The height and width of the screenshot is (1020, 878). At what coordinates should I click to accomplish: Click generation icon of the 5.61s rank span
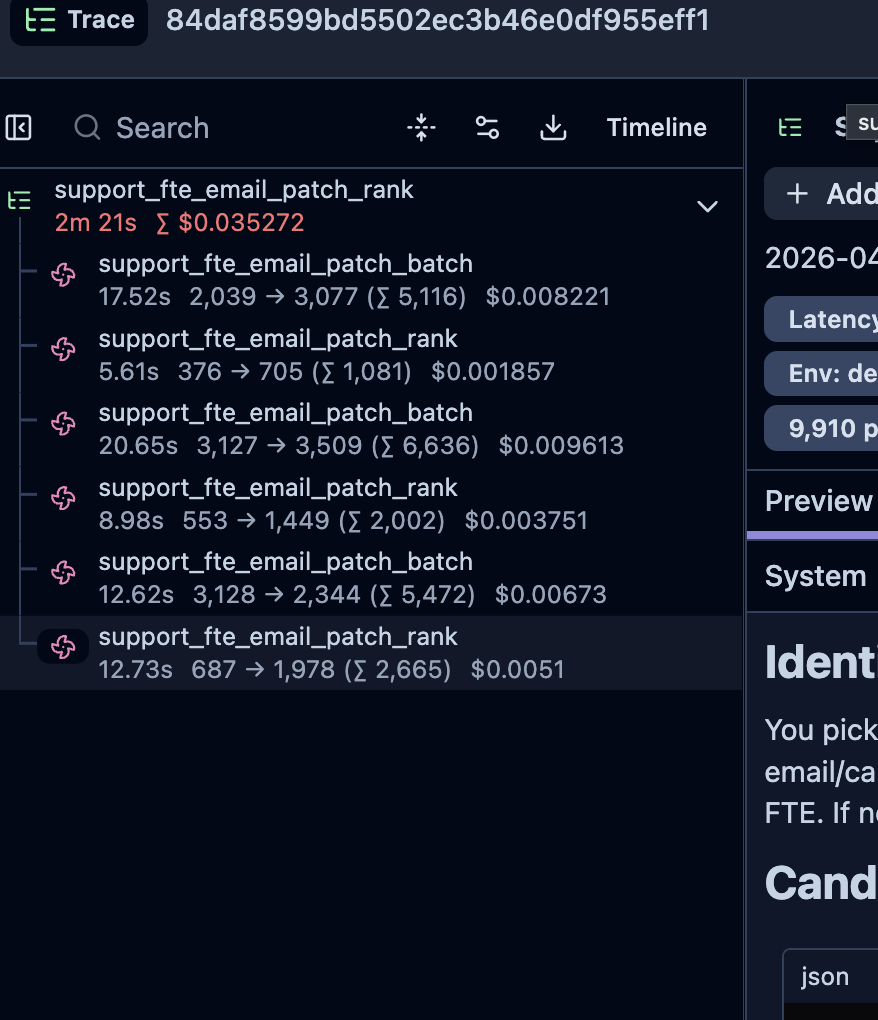coord(63,350)
